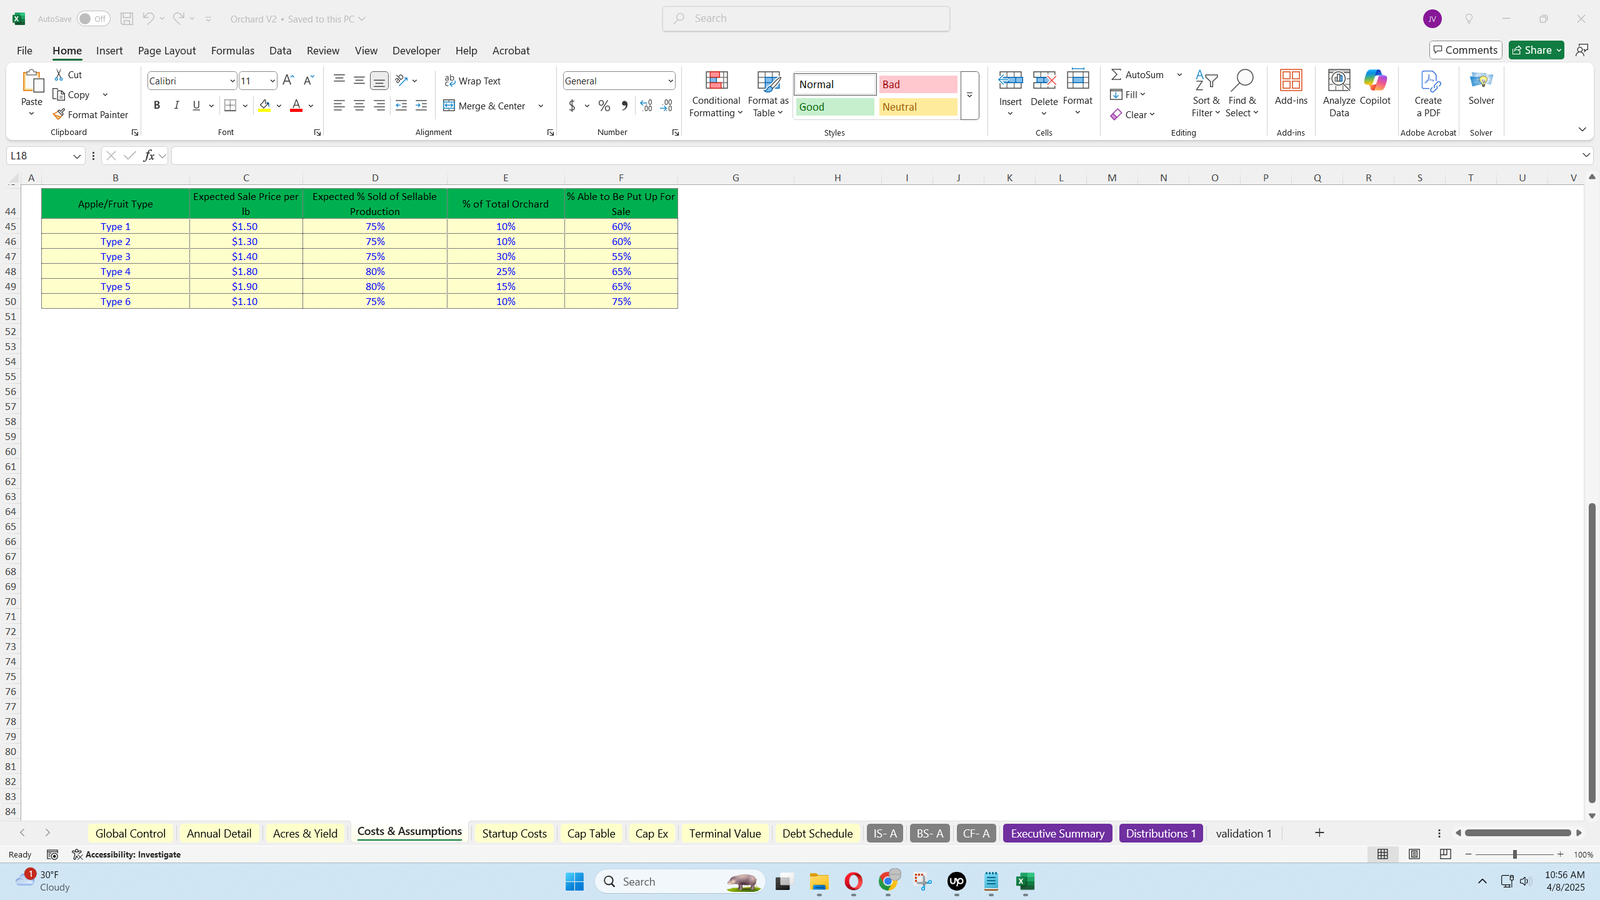
Task: Switch to the Debt Schedule sheet
Action: pyautogui.click(x=817, y=834)
